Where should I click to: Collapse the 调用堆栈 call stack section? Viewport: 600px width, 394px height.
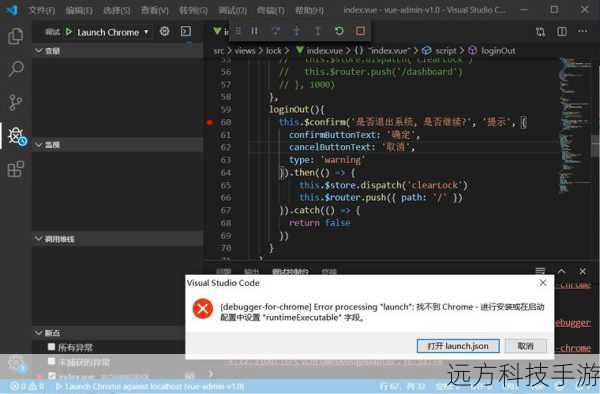117,239
